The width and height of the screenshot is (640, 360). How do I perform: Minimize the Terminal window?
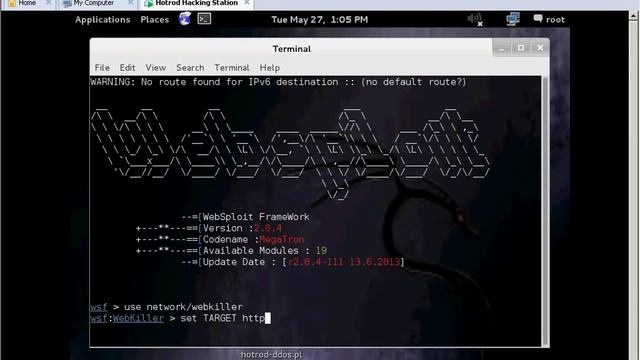[502, 48]
